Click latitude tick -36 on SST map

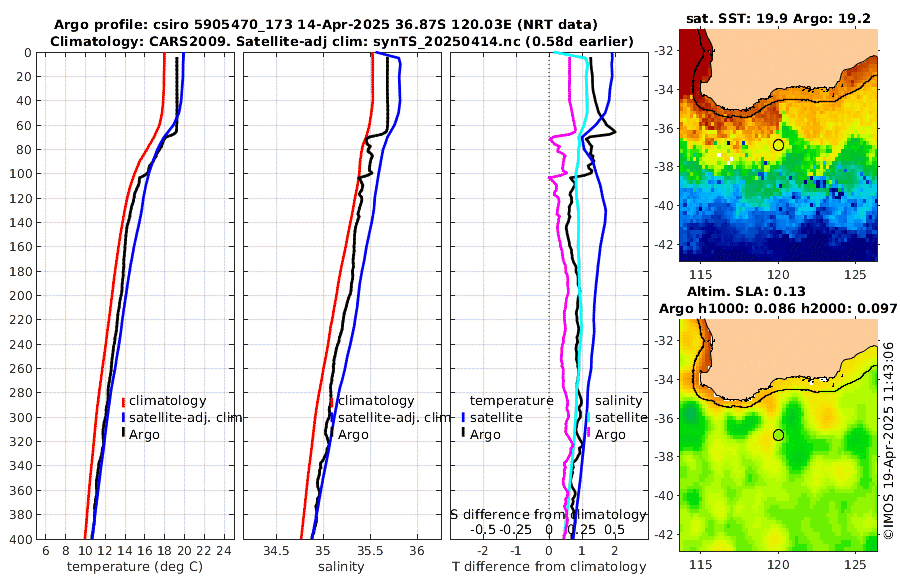point(665,129)
